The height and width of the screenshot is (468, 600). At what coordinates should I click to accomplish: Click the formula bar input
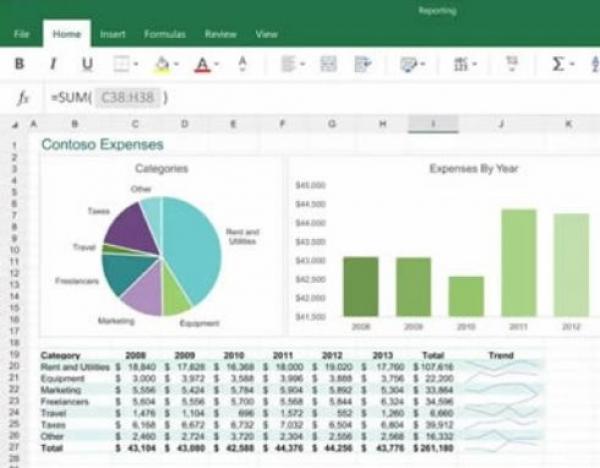coord(321,98)
